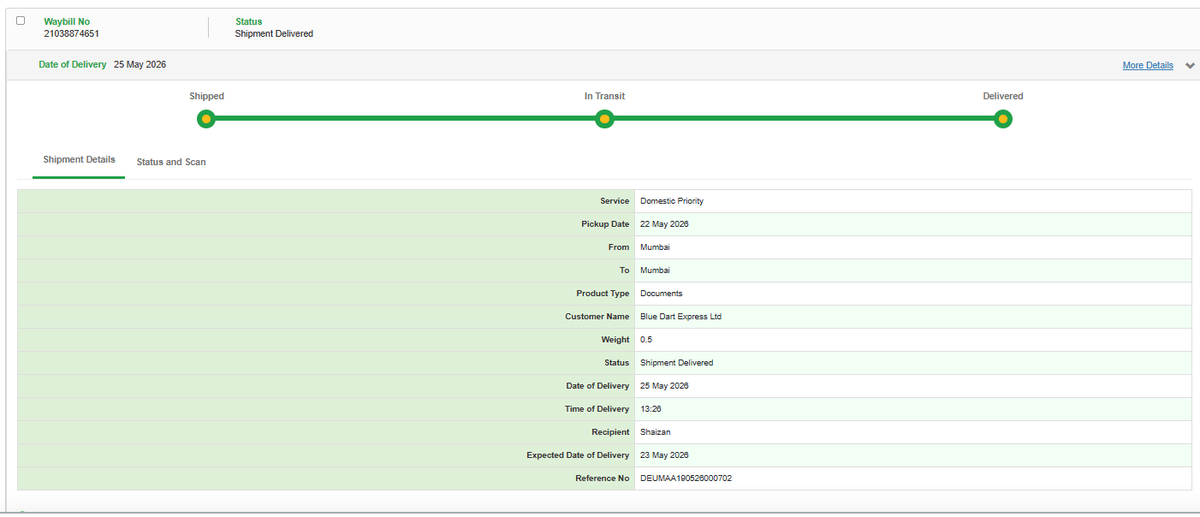Click the To value Mumbai
Viewport: 1200px width, 517px height.
[655, 270]
